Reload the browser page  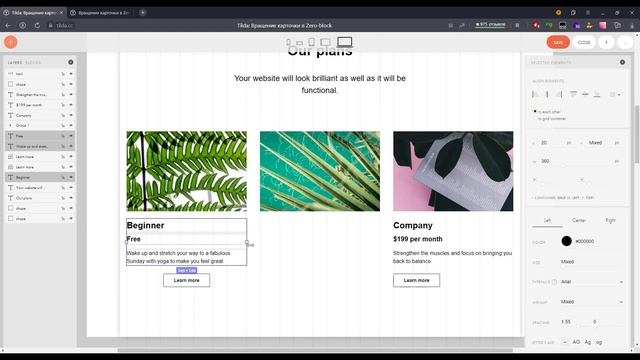(37, 25)
